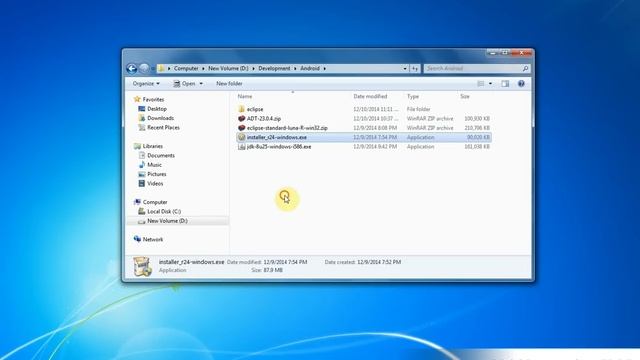Expand the Open button dropdown arrow

pyautogui.click(x=201, y=84)
